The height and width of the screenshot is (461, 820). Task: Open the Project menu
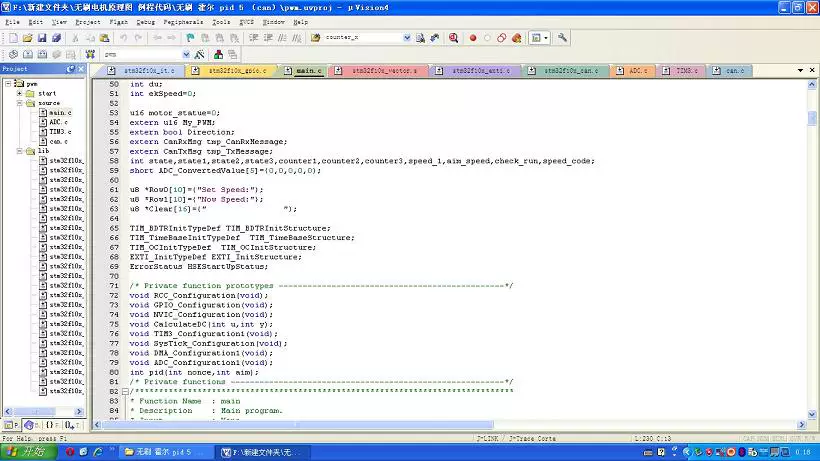(x=87, y=22)
